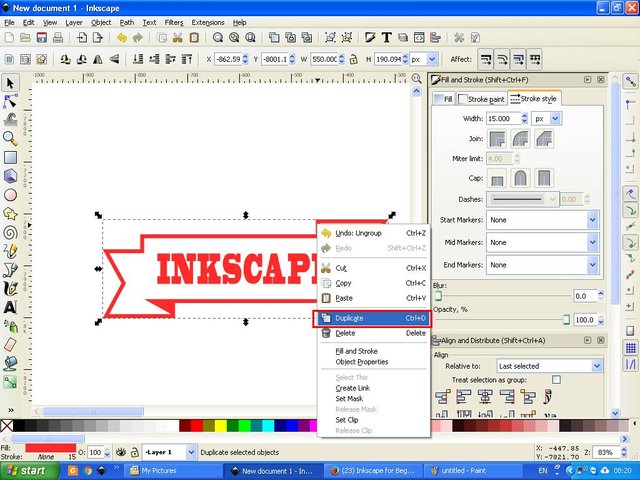This screenshot has height=480, width=640.
Task: Toggle move gradients affect button
Action: pos(518,60)
